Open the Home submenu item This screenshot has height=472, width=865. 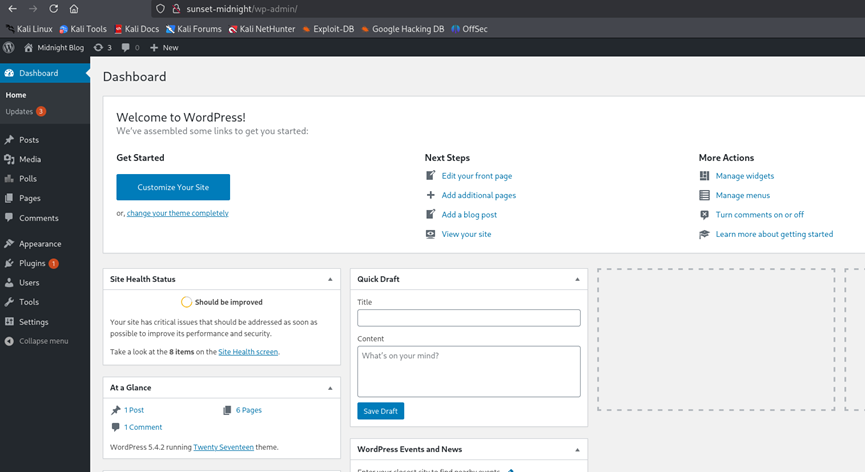(16, 95)
